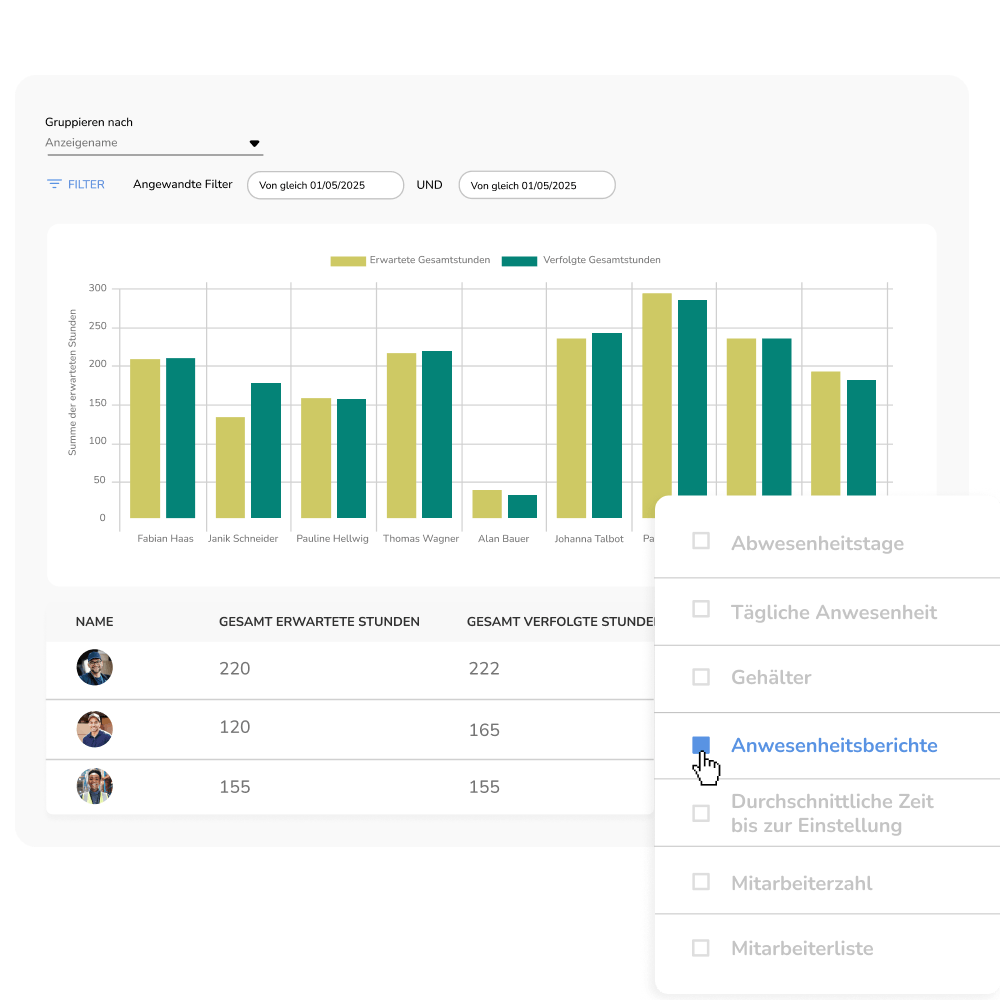Enable the Tägliche Anwesenheit checkbox
This screenshot has height=1000, width=1000.
tap(701, 609)
